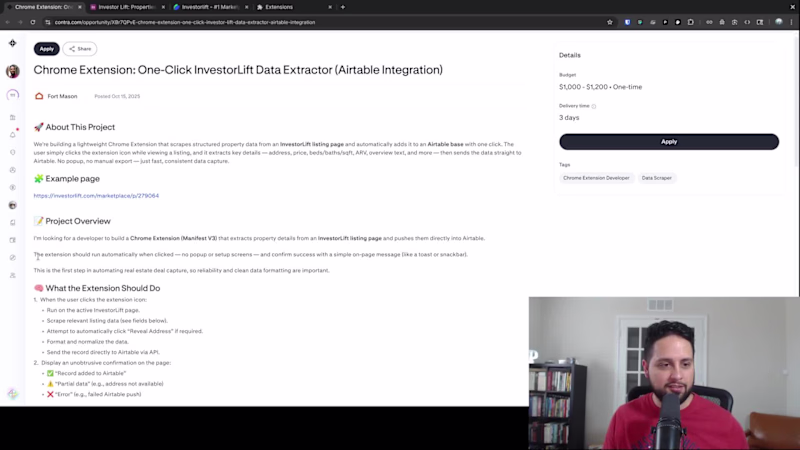Click the address bar URL field
Screen dimensions: 800x450
pyautogui.click(x=327, y=22)
